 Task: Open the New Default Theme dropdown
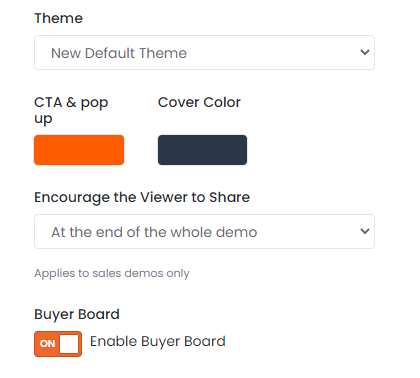click(x=204, y=53)
